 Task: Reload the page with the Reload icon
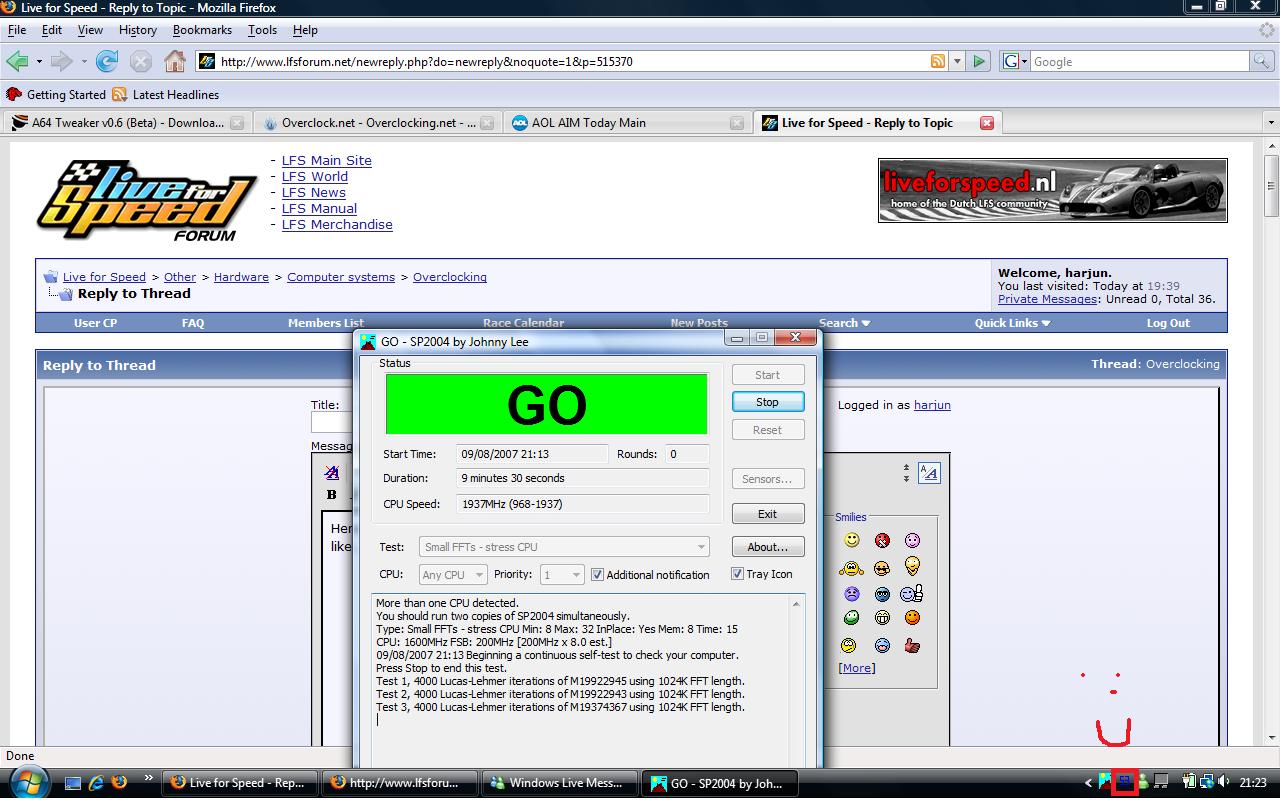(x=107, y=61)
